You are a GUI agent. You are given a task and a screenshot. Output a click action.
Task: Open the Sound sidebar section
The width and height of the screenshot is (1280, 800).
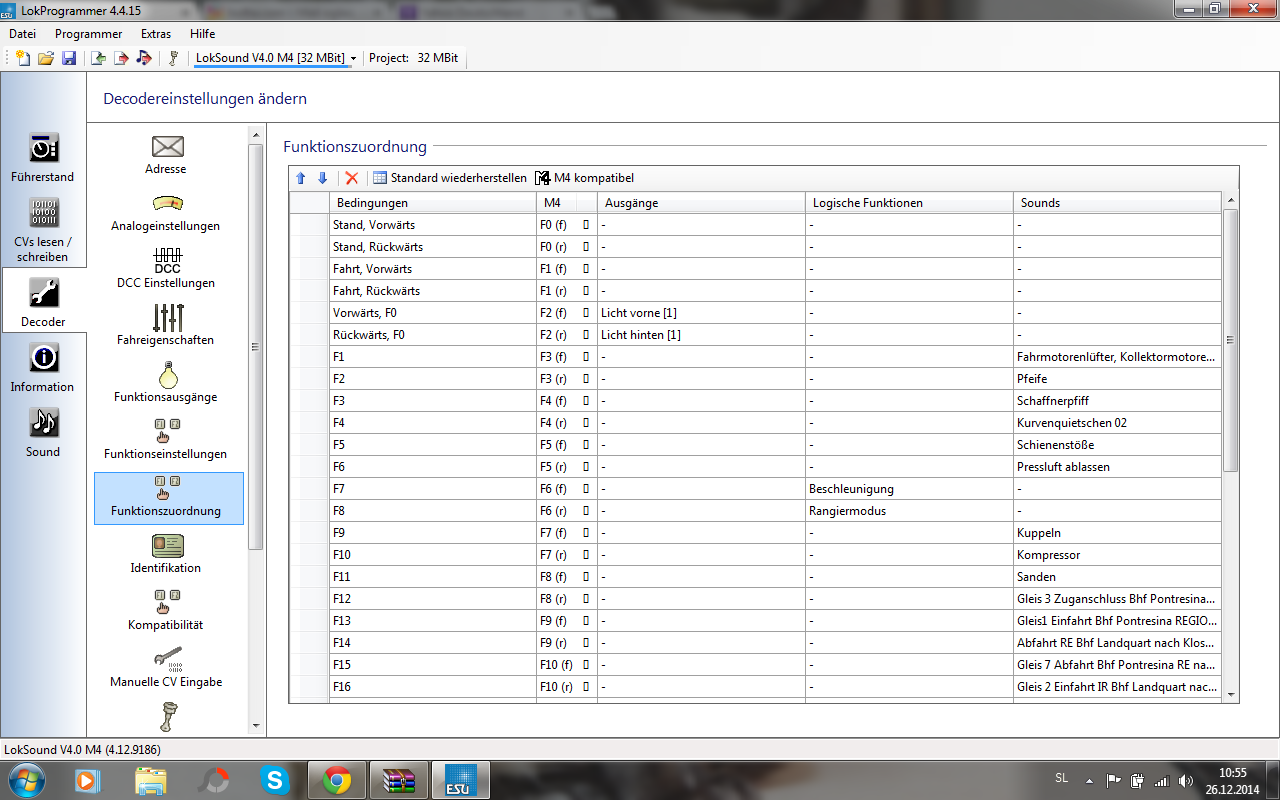tap(43, 432)
